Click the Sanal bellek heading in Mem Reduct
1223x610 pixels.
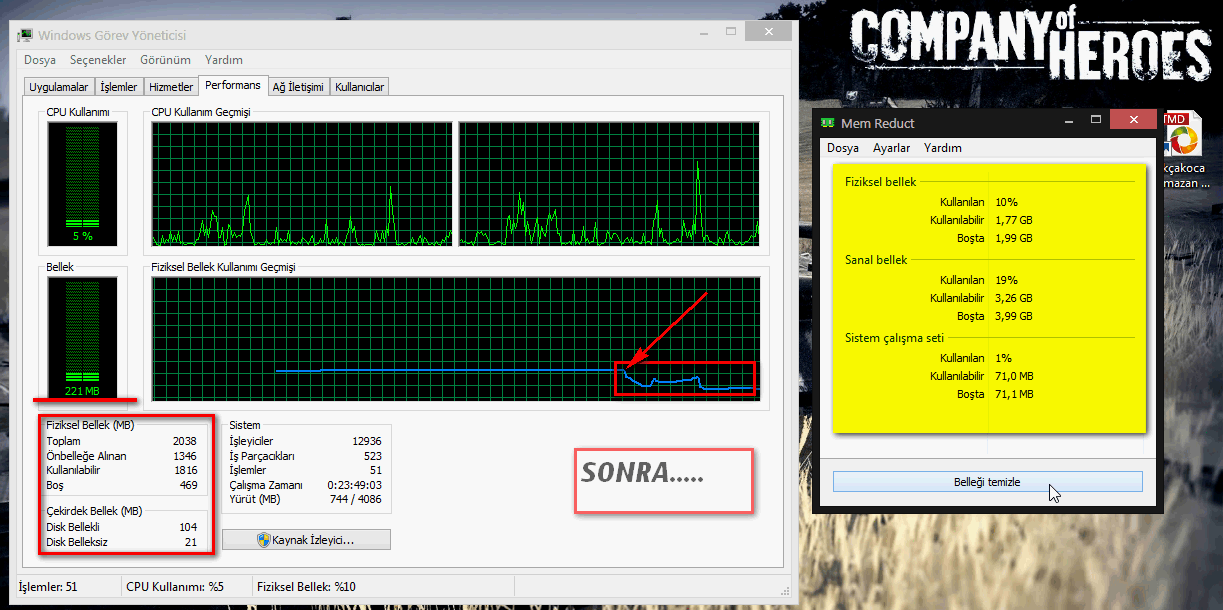876,260
